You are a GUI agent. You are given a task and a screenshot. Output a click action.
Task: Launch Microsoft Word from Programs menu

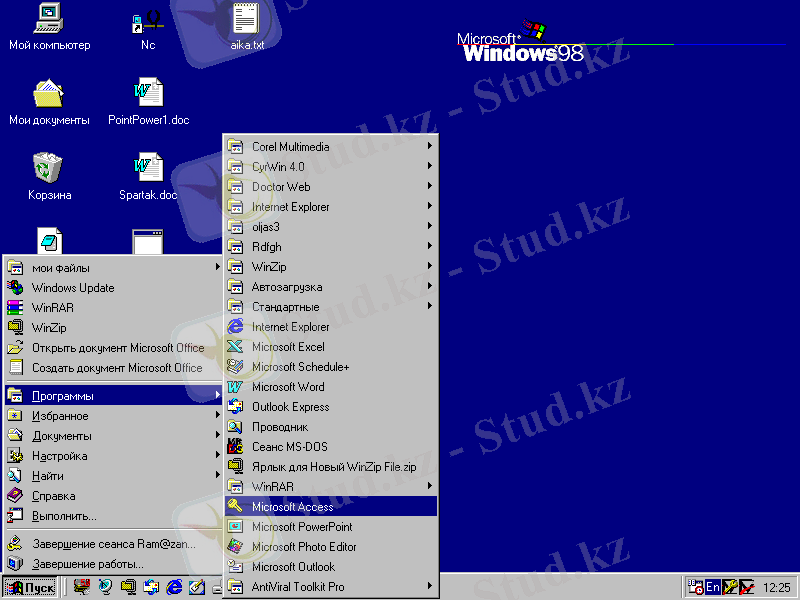(288, 387)
